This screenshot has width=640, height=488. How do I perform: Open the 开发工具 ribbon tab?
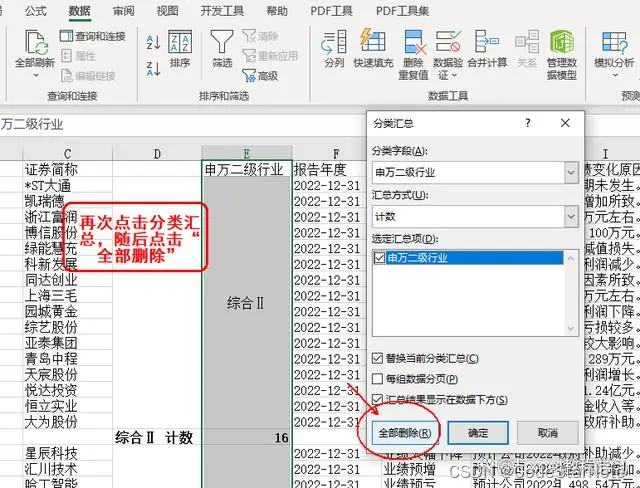(222, 11)
